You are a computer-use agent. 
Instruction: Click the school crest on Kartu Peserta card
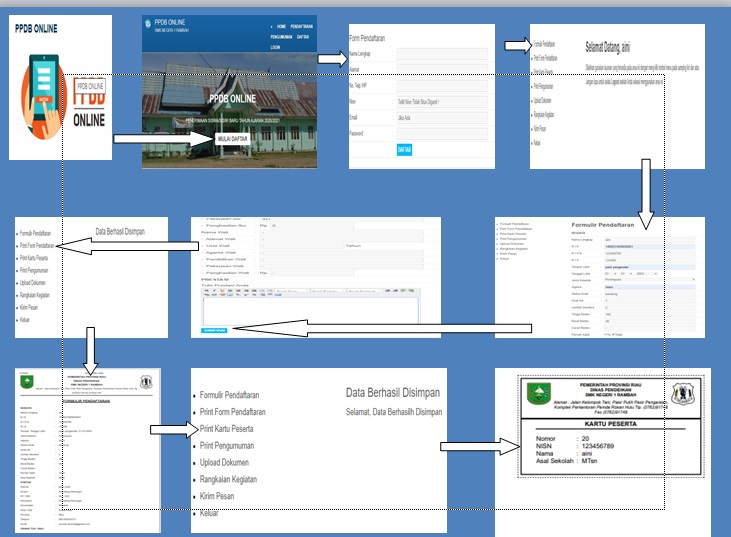click(687, 395)
